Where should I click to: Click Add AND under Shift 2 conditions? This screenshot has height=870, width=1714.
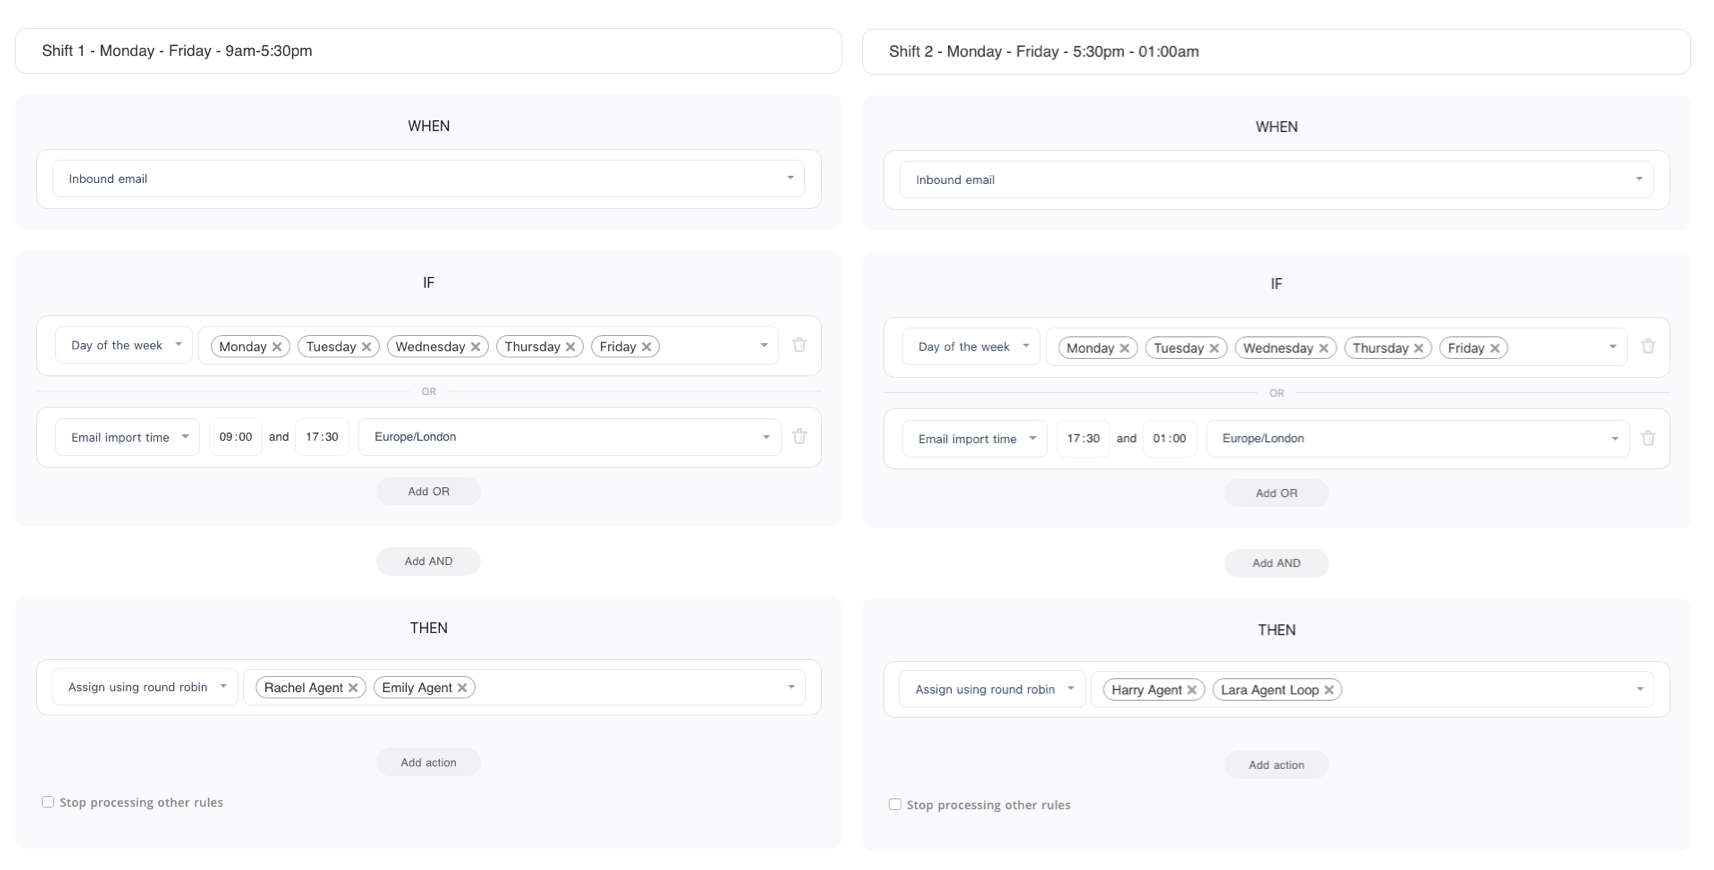1276,563
